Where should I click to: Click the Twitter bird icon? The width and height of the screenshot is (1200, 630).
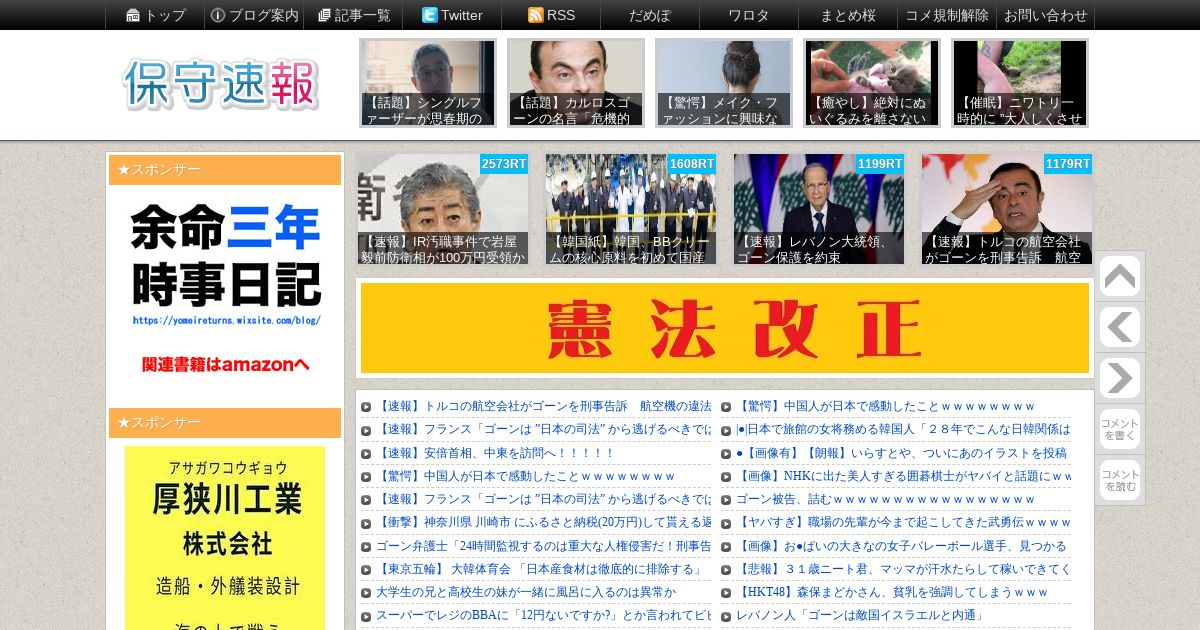429,15
